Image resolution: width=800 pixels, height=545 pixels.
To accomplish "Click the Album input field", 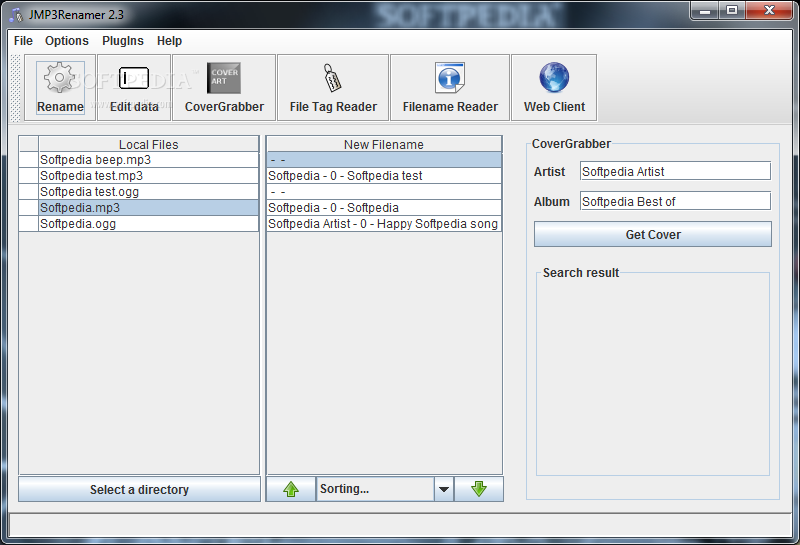I will click(x=676, y=202).
